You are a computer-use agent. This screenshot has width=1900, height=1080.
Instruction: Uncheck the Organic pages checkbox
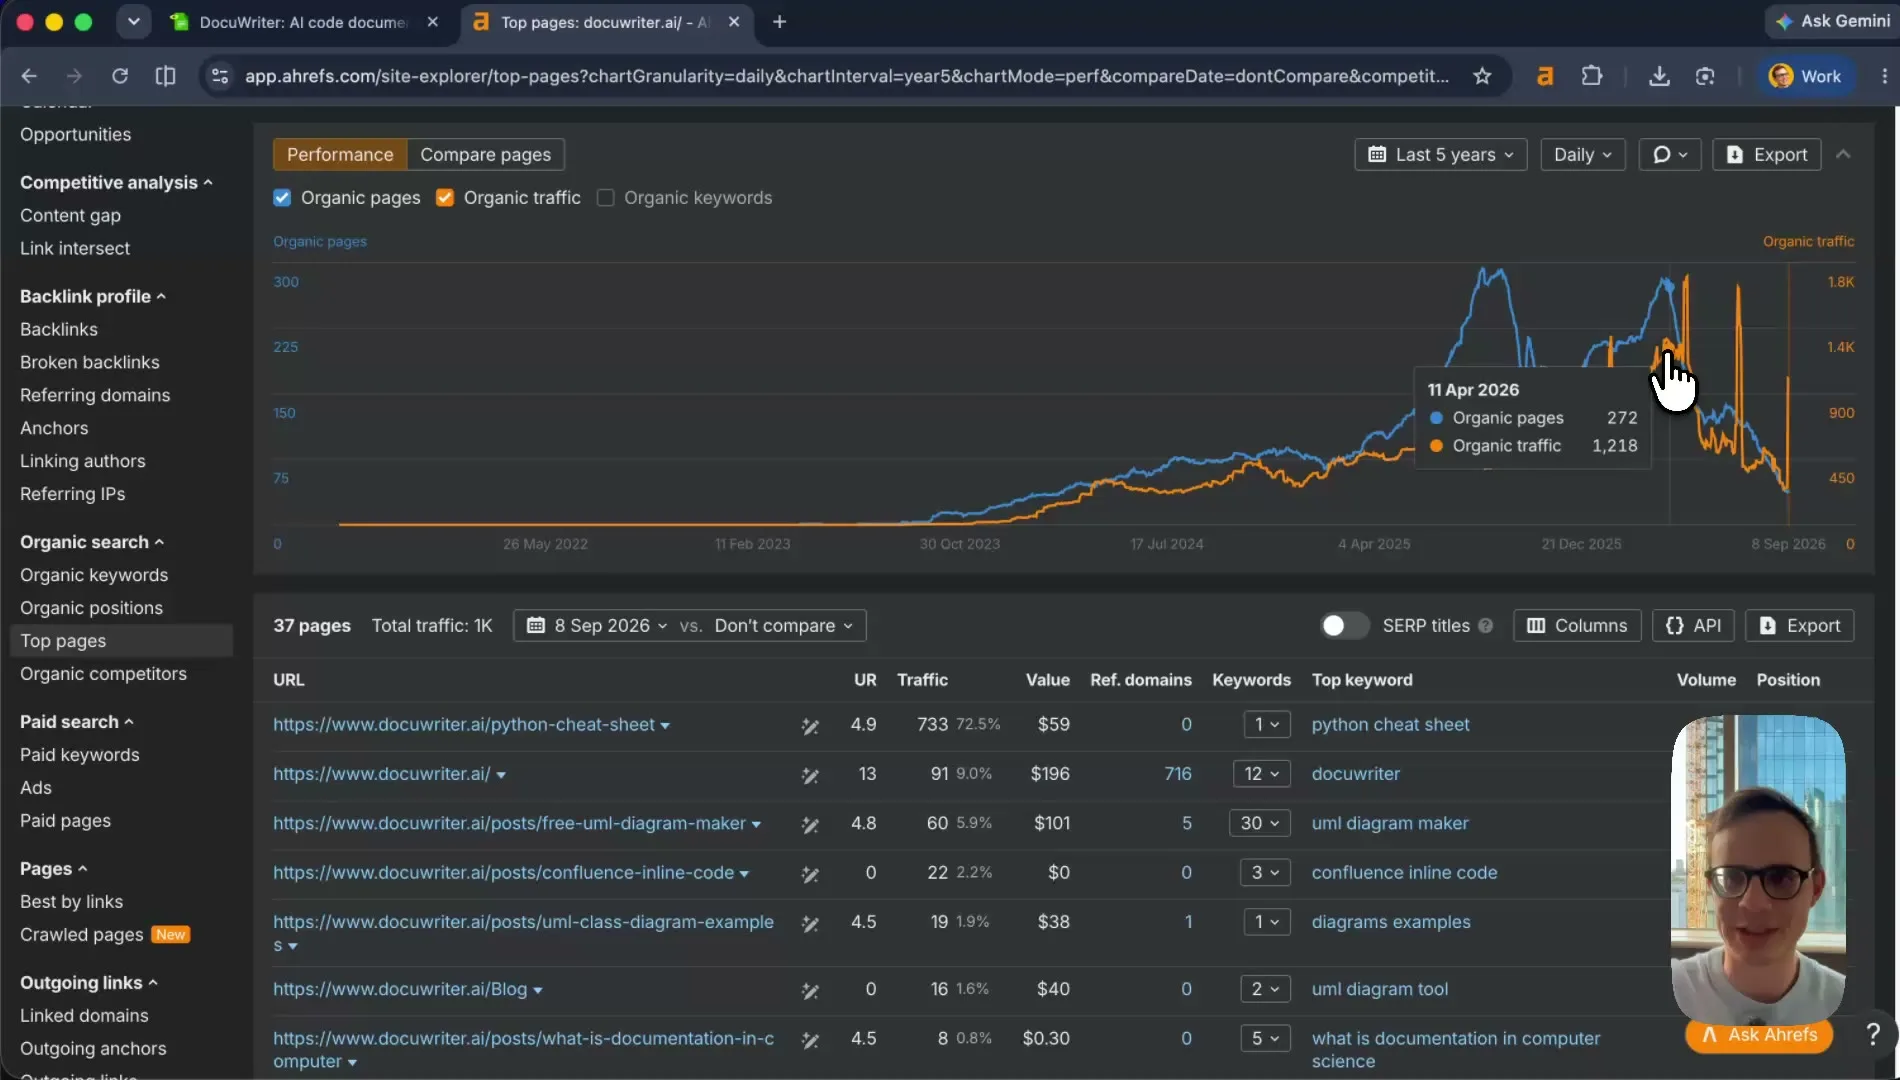pyautogui.click(x=282, y=198)
